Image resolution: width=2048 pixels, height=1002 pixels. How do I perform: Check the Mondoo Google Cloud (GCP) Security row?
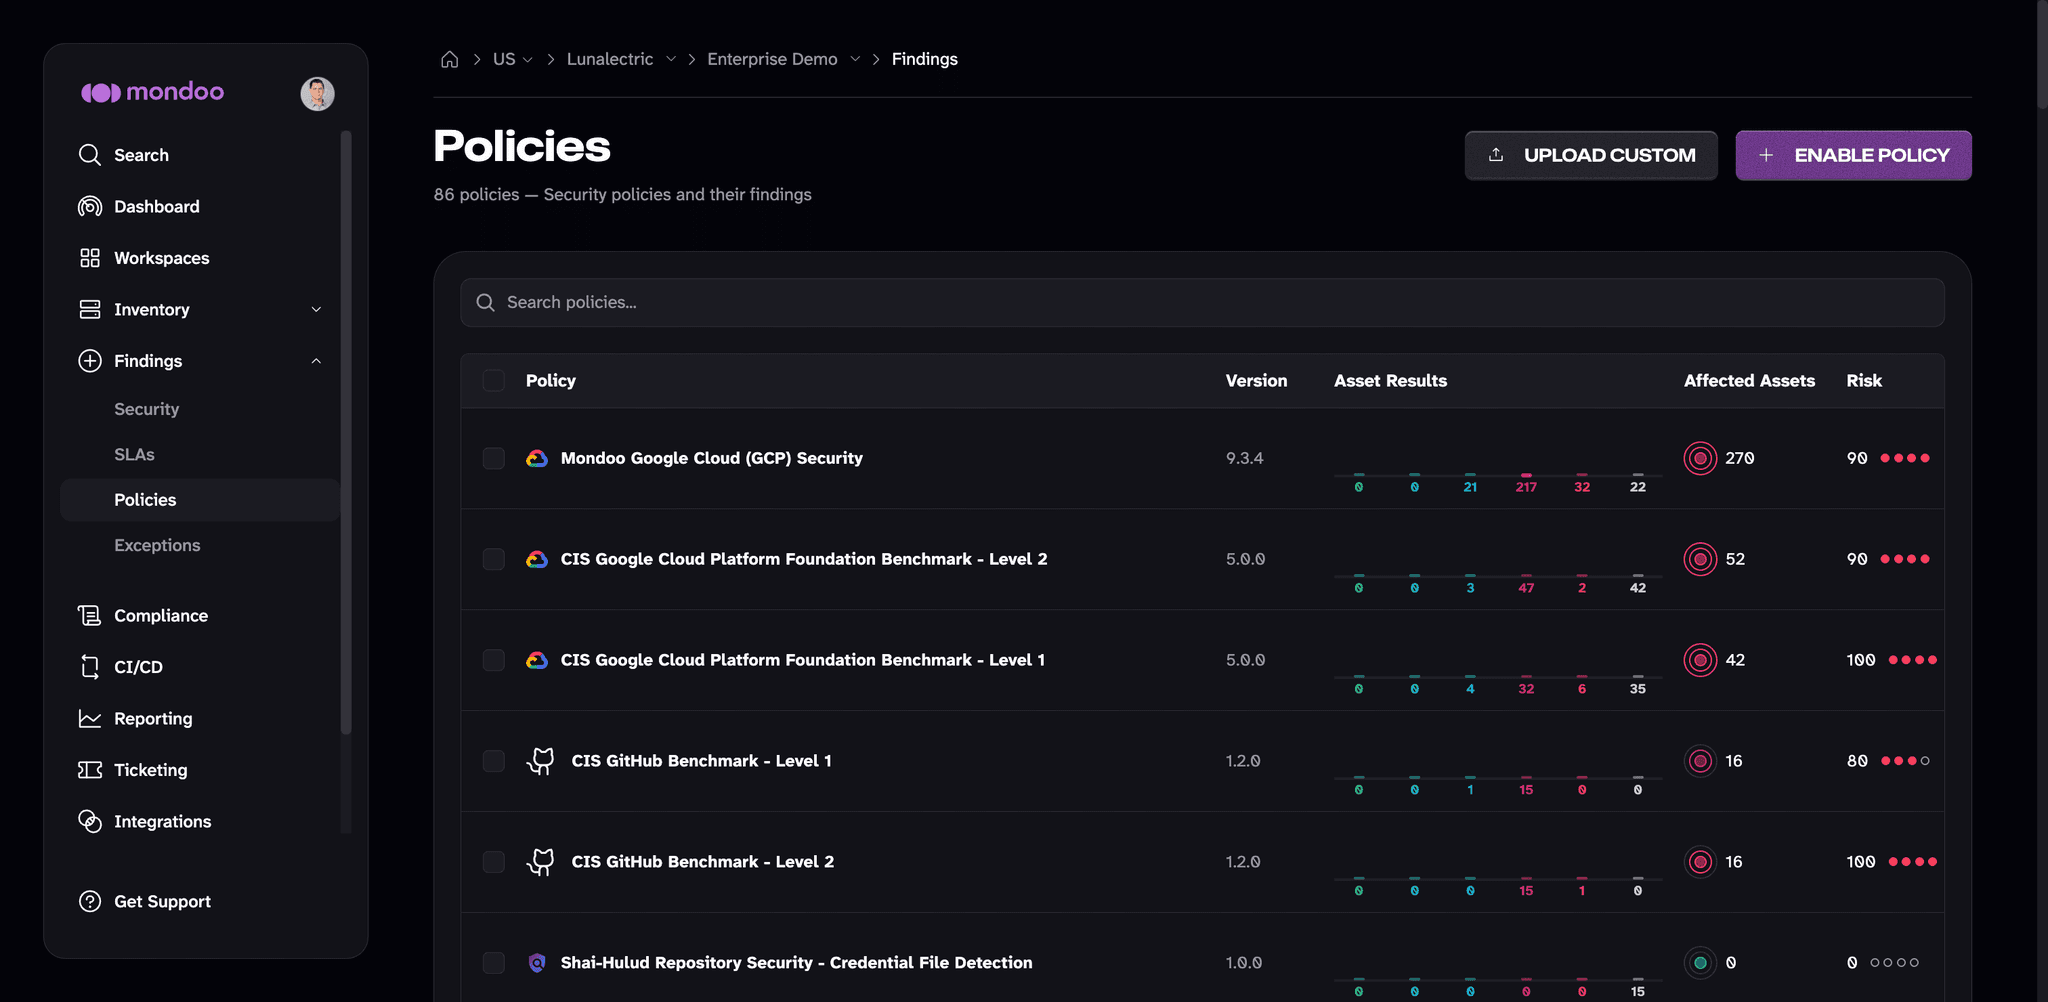pos(493,458)
